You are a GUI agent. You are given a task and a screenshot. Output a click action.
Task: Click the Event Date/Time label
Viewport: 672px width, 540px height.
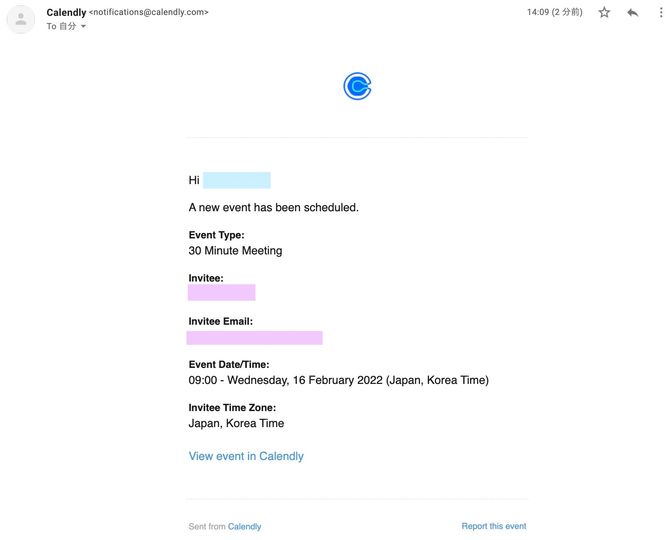tap(229, 365)
